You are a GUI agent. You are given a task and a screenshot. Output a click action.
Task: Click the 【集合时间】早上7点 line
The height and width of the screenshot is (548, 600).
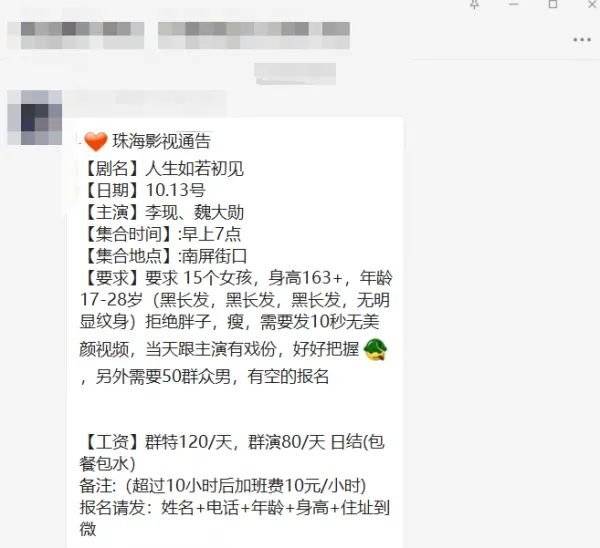pos(161,234)
